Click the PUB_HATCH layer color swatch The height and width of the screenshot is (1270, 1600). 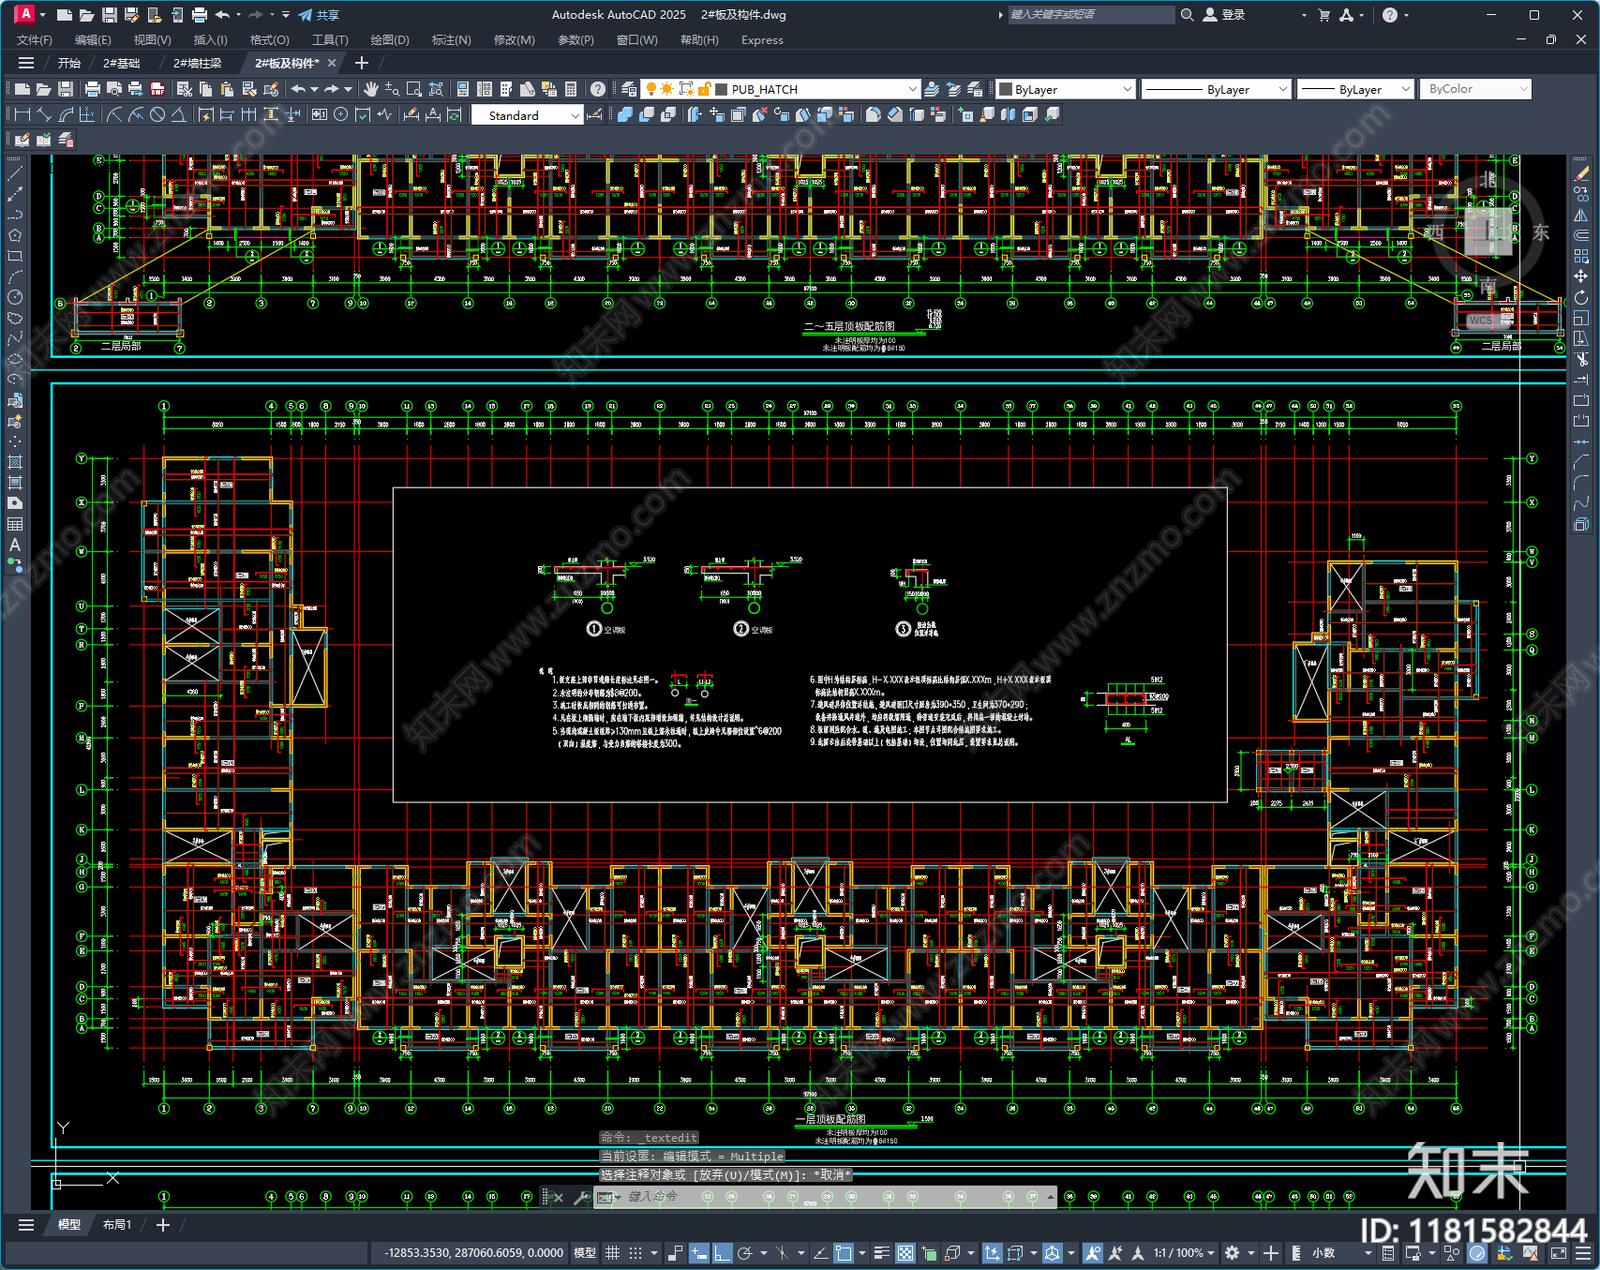721,89
